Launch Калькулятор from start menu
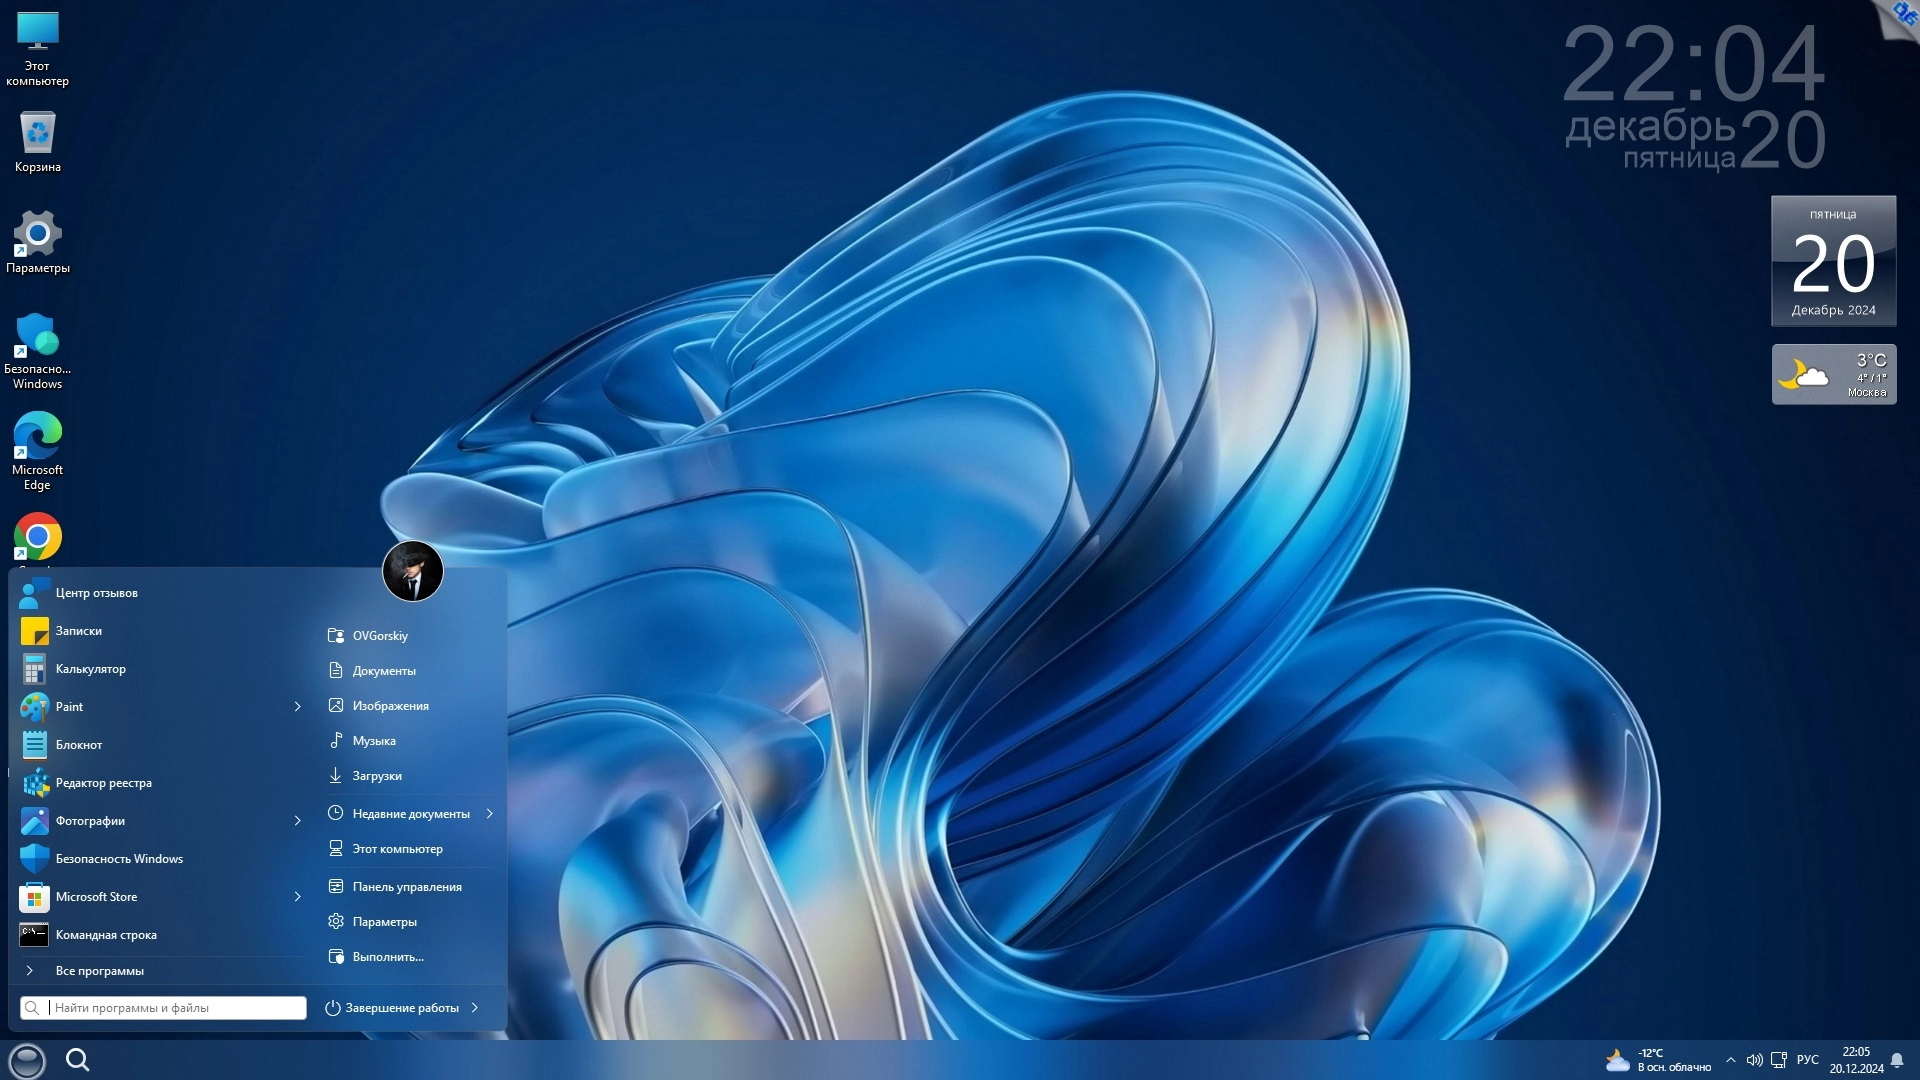Screen dimensions: 1920x1080 click(x=90, y=669)
